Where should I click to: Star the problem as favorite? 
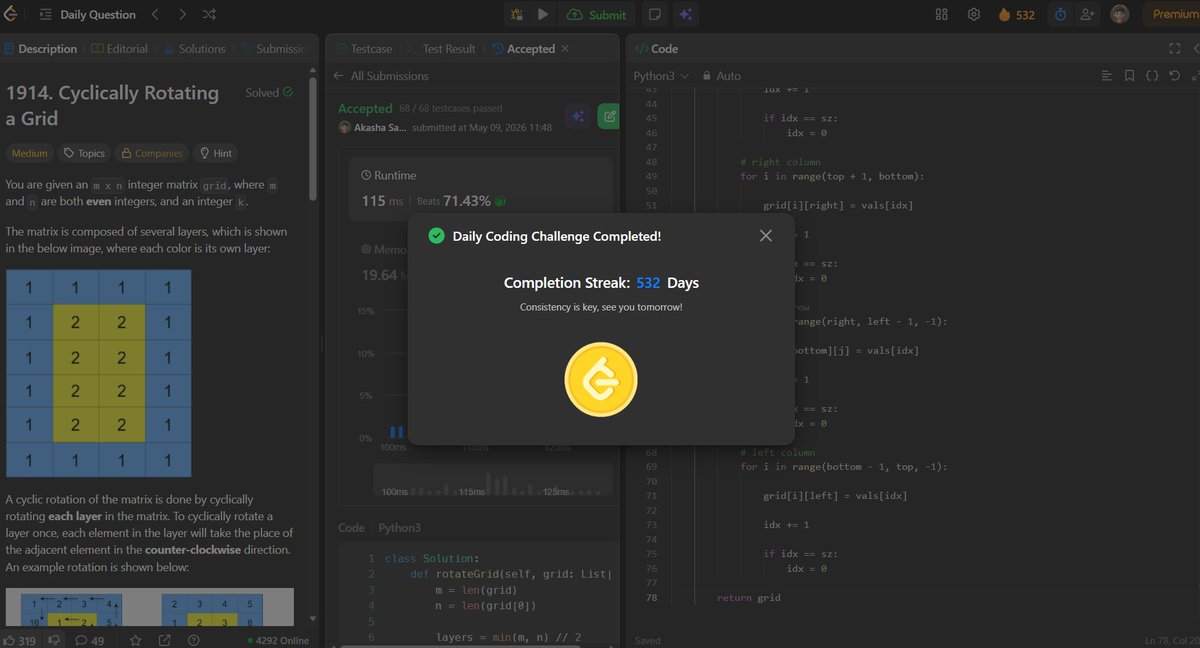135,640
